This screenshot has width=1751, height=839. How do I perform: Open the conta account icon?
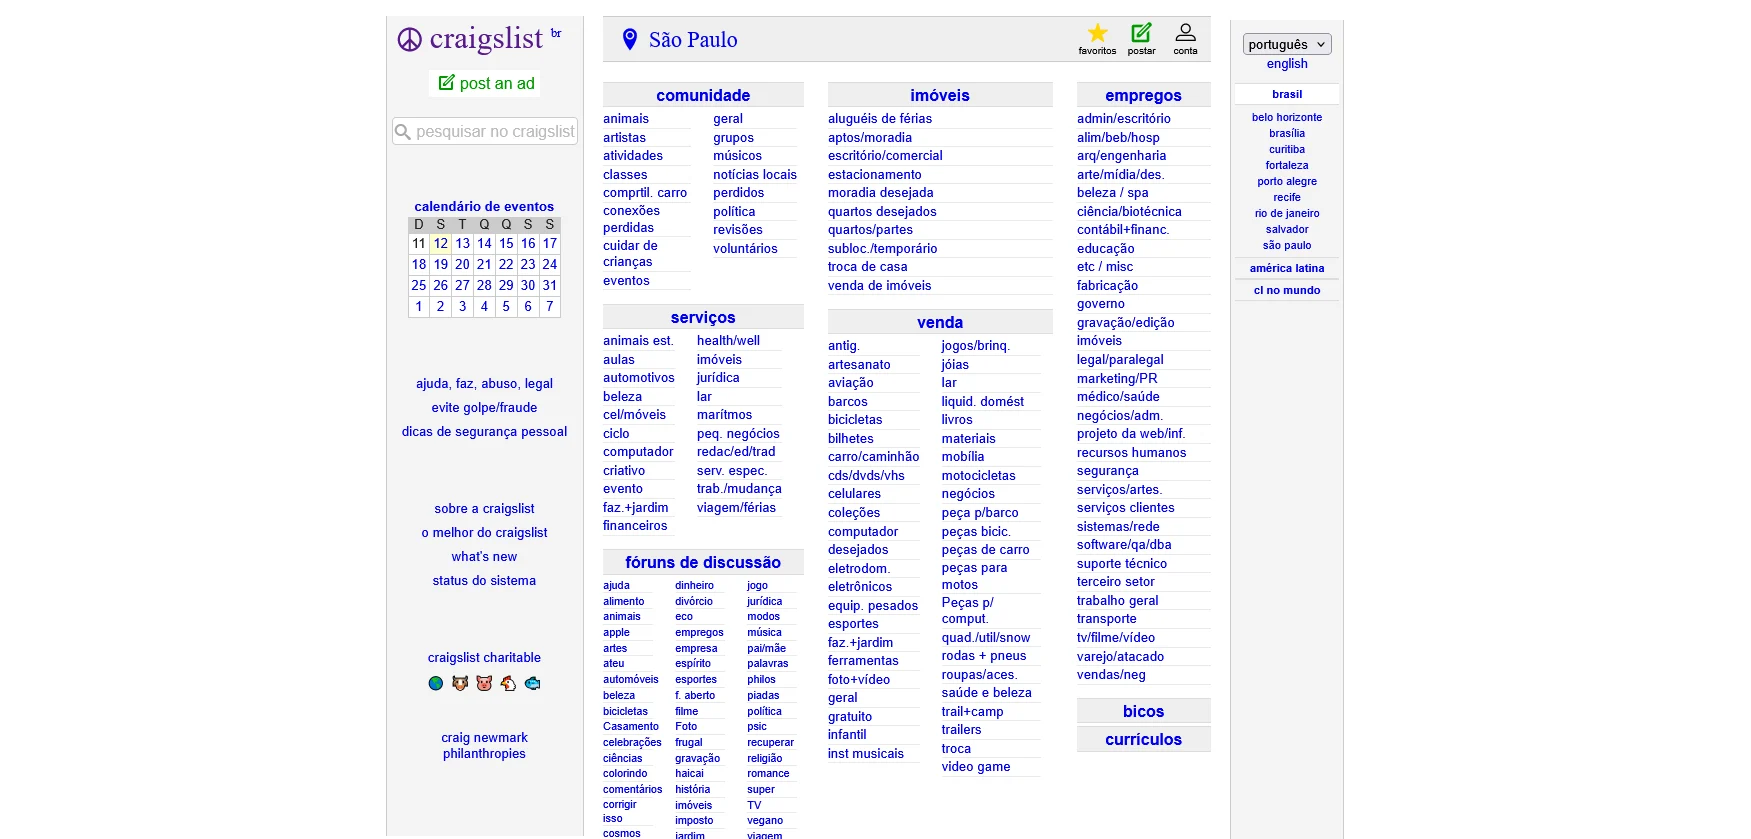point(1185,33)
